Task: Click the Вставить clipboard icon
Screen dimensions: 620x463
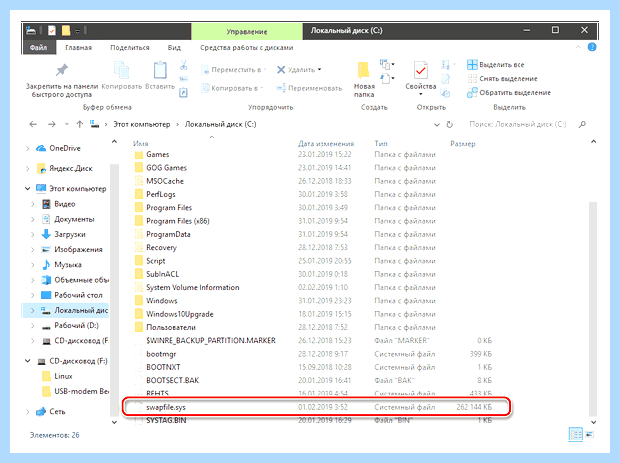Action: click(x=160, y=70)
